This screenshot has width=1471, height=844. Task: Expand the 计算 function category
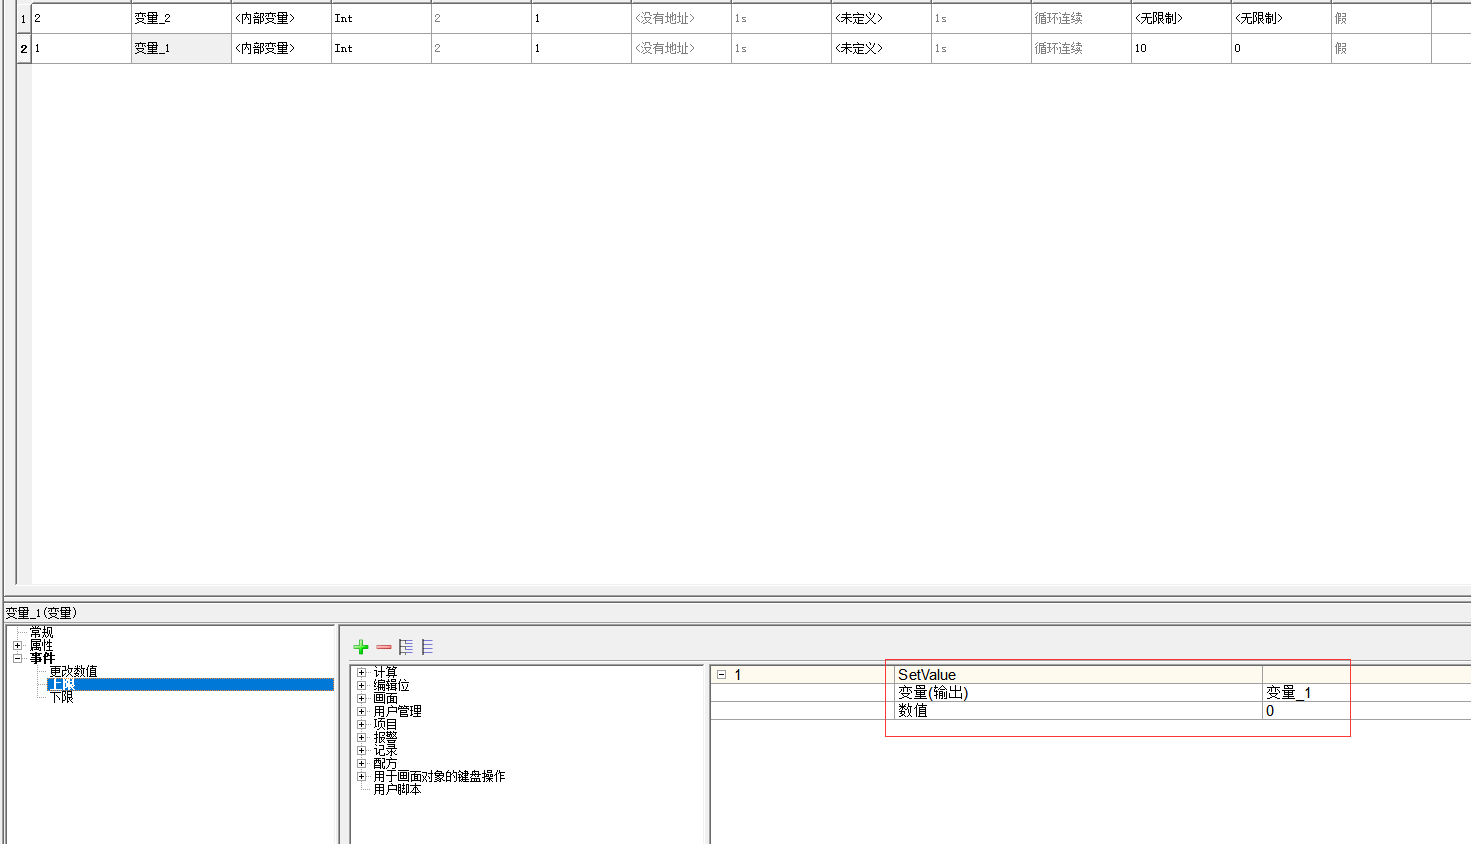click(x=362, y=673)
